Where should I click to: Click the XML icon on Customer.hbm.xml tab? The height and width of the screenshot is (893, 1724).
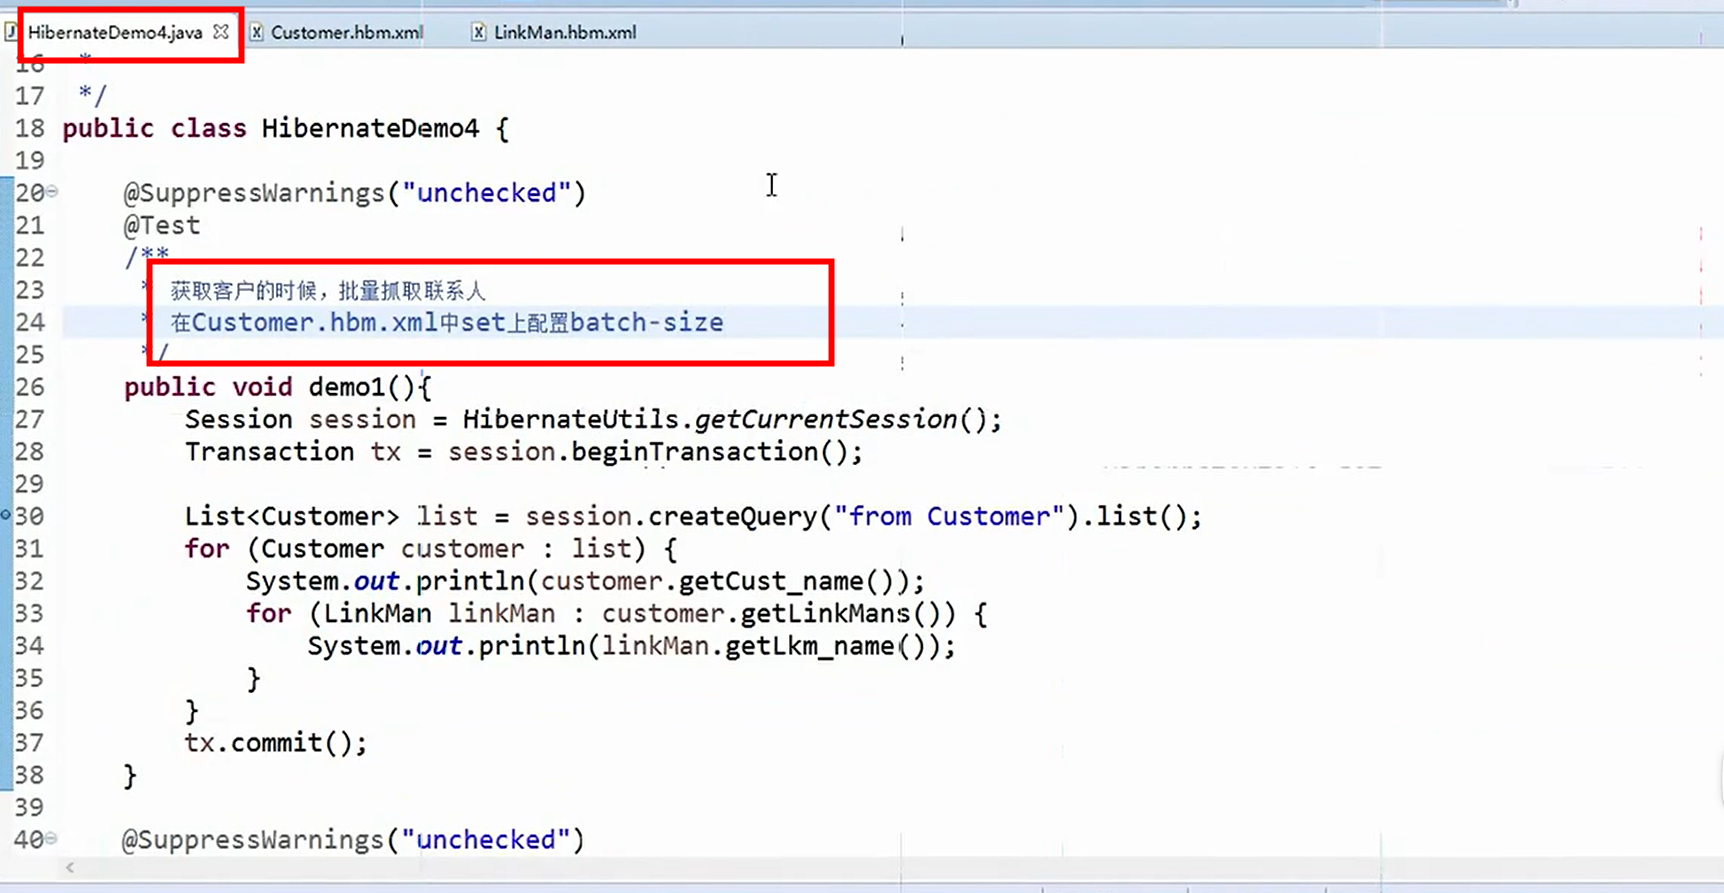point(257,32)
